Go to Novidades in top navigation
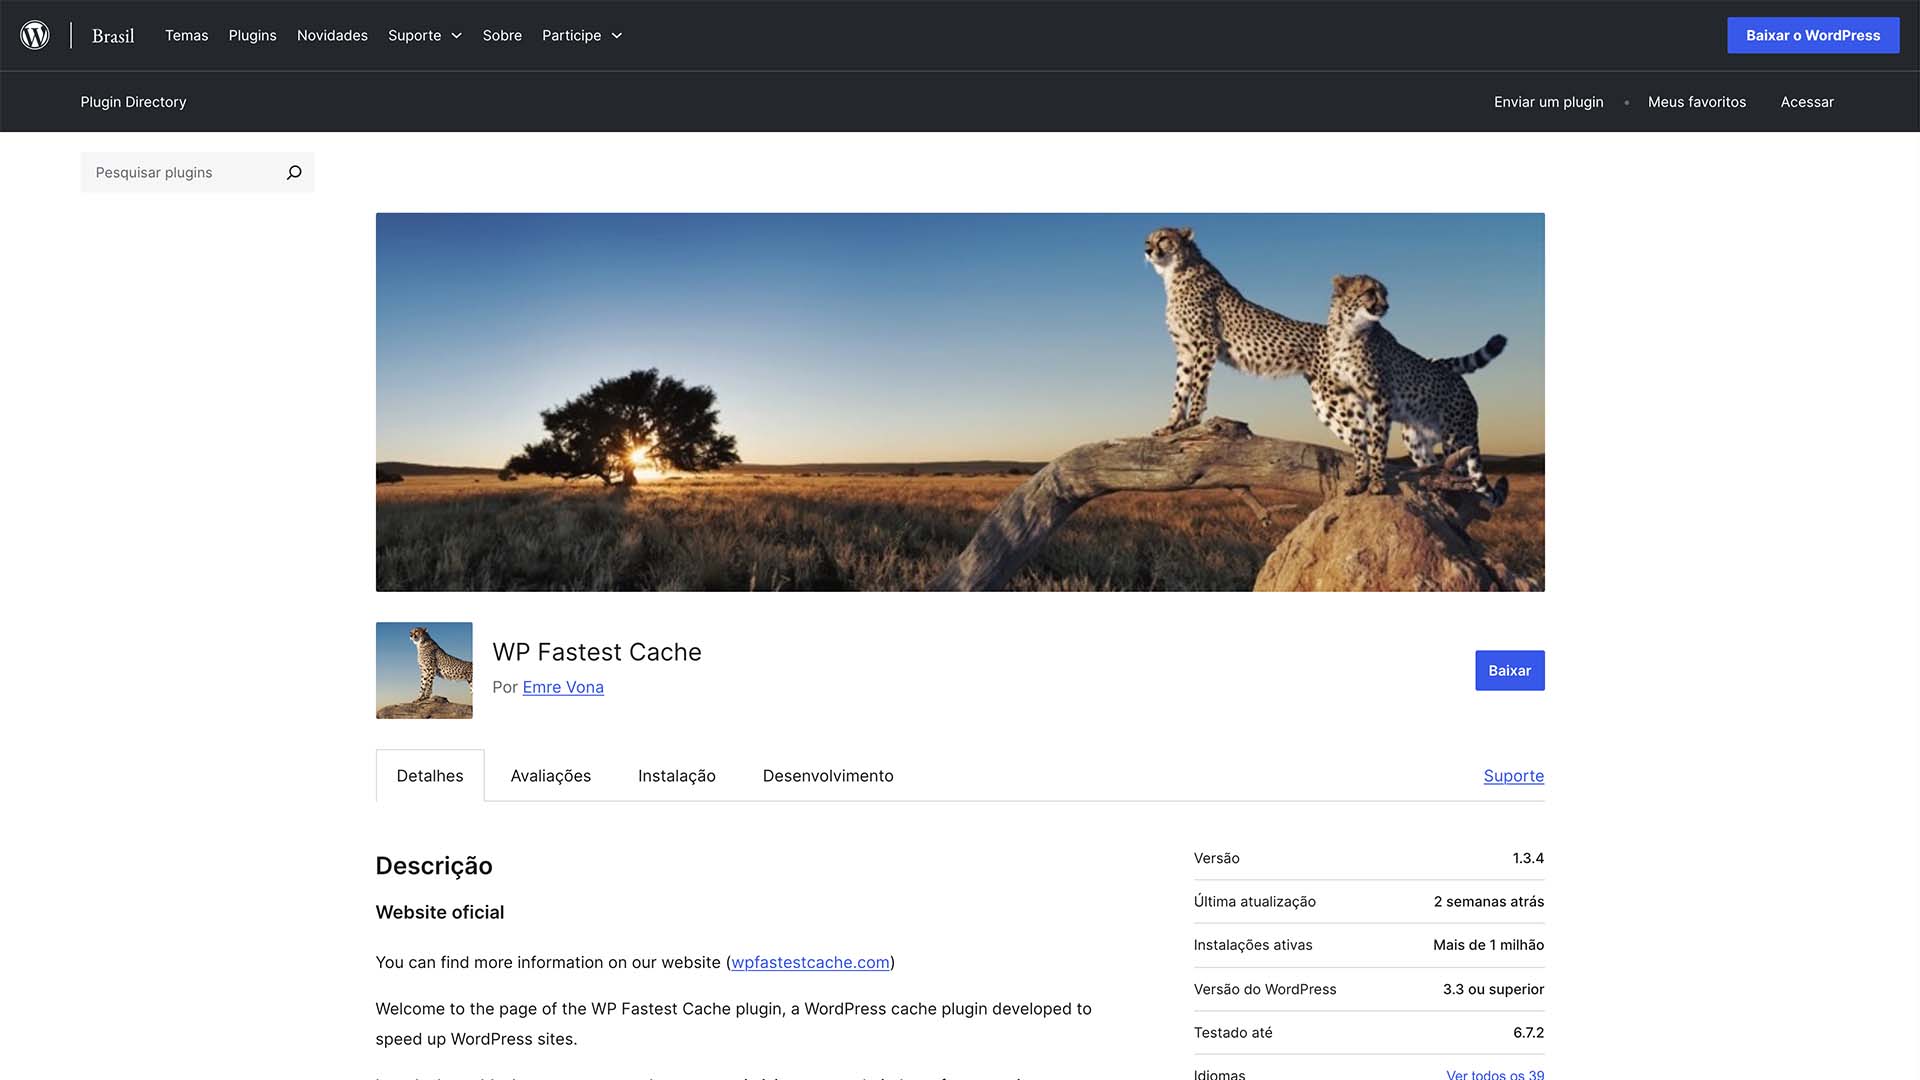Viewport: 1920px width, 1080px height. 332,35
